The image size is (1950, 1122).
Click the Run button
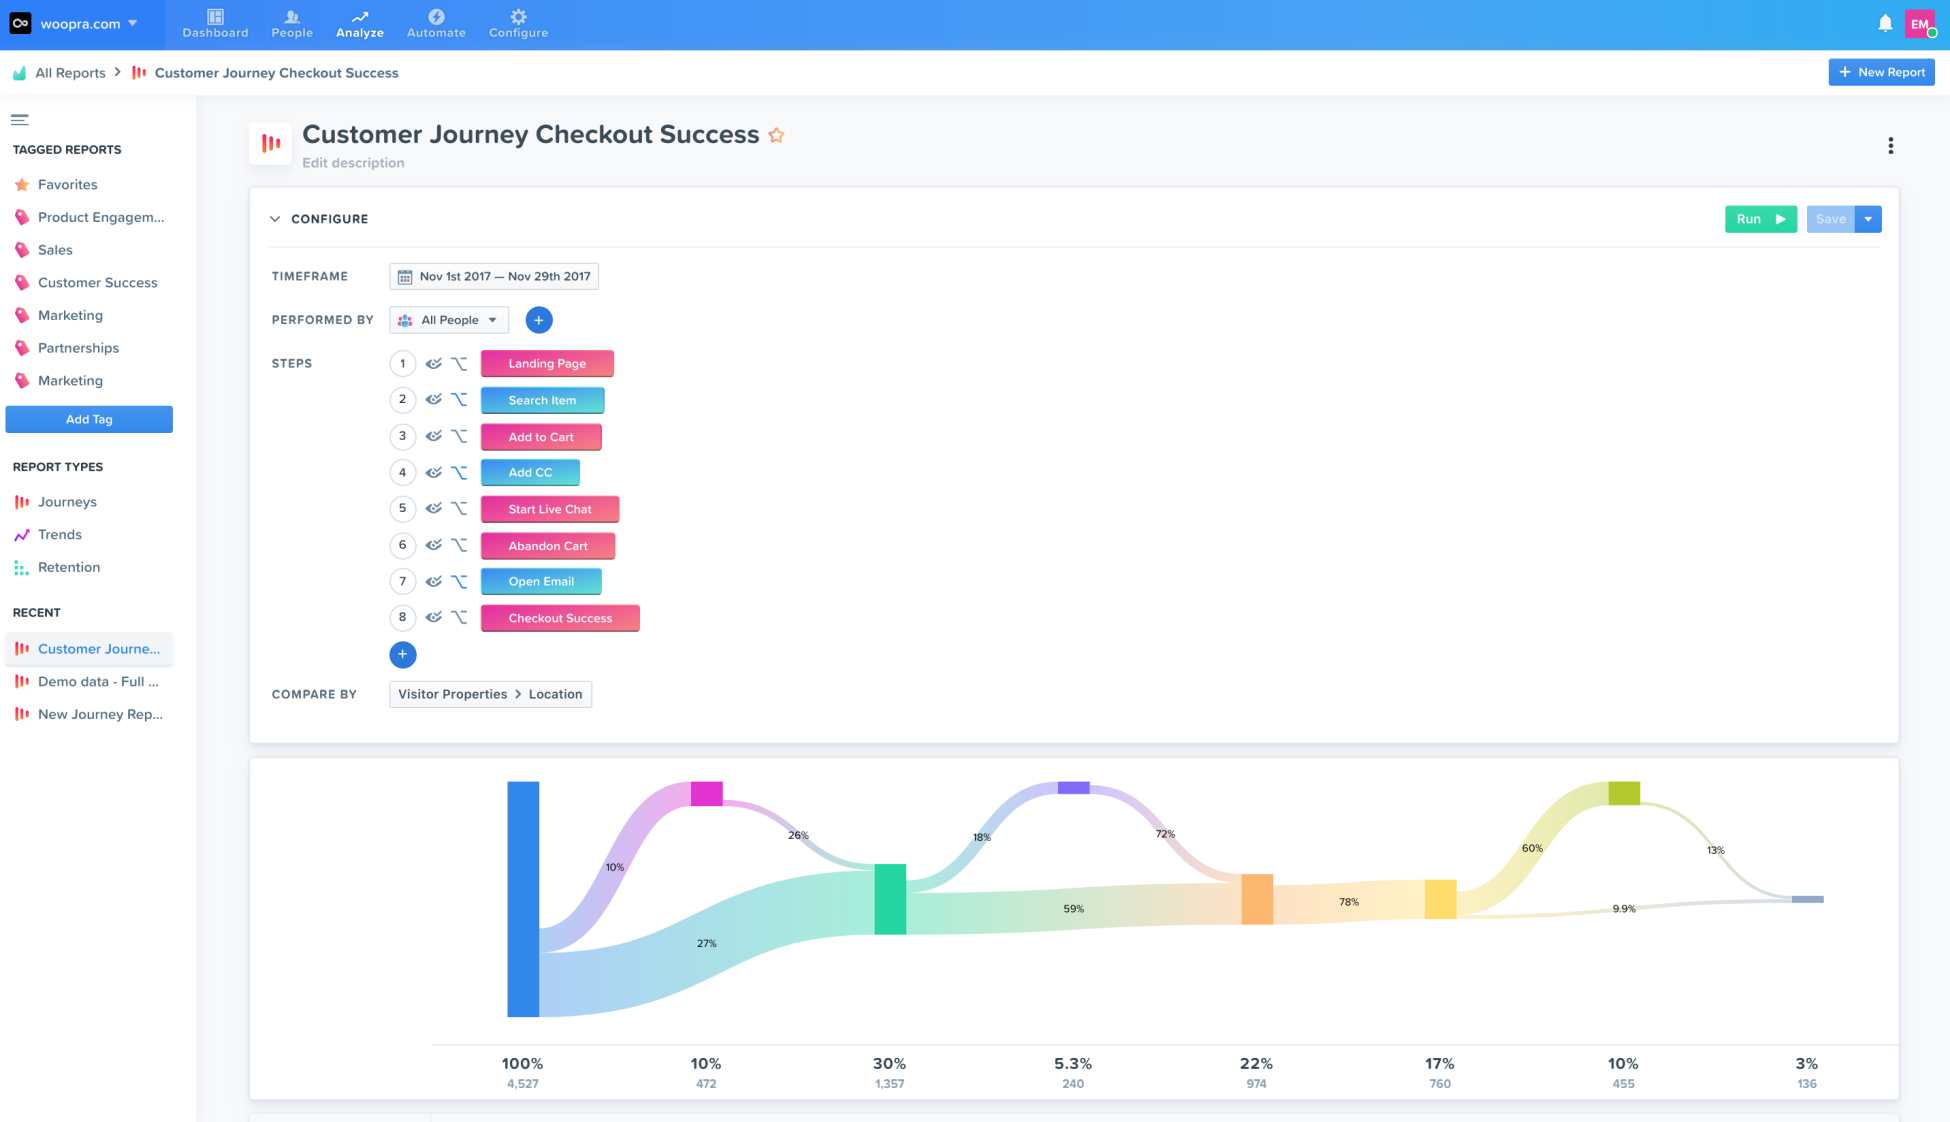[x=1760, y=219]
